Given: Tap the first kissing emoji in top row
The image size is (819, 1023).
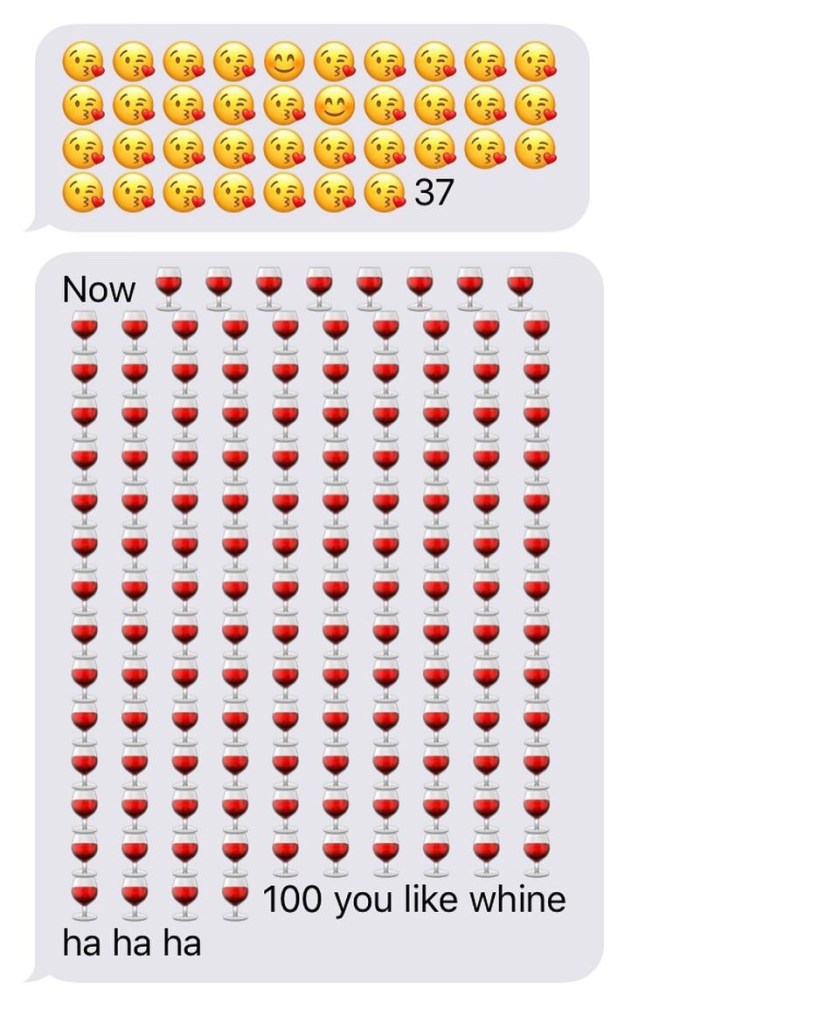Looking at the screenshot, I should [x=83, y=63].
